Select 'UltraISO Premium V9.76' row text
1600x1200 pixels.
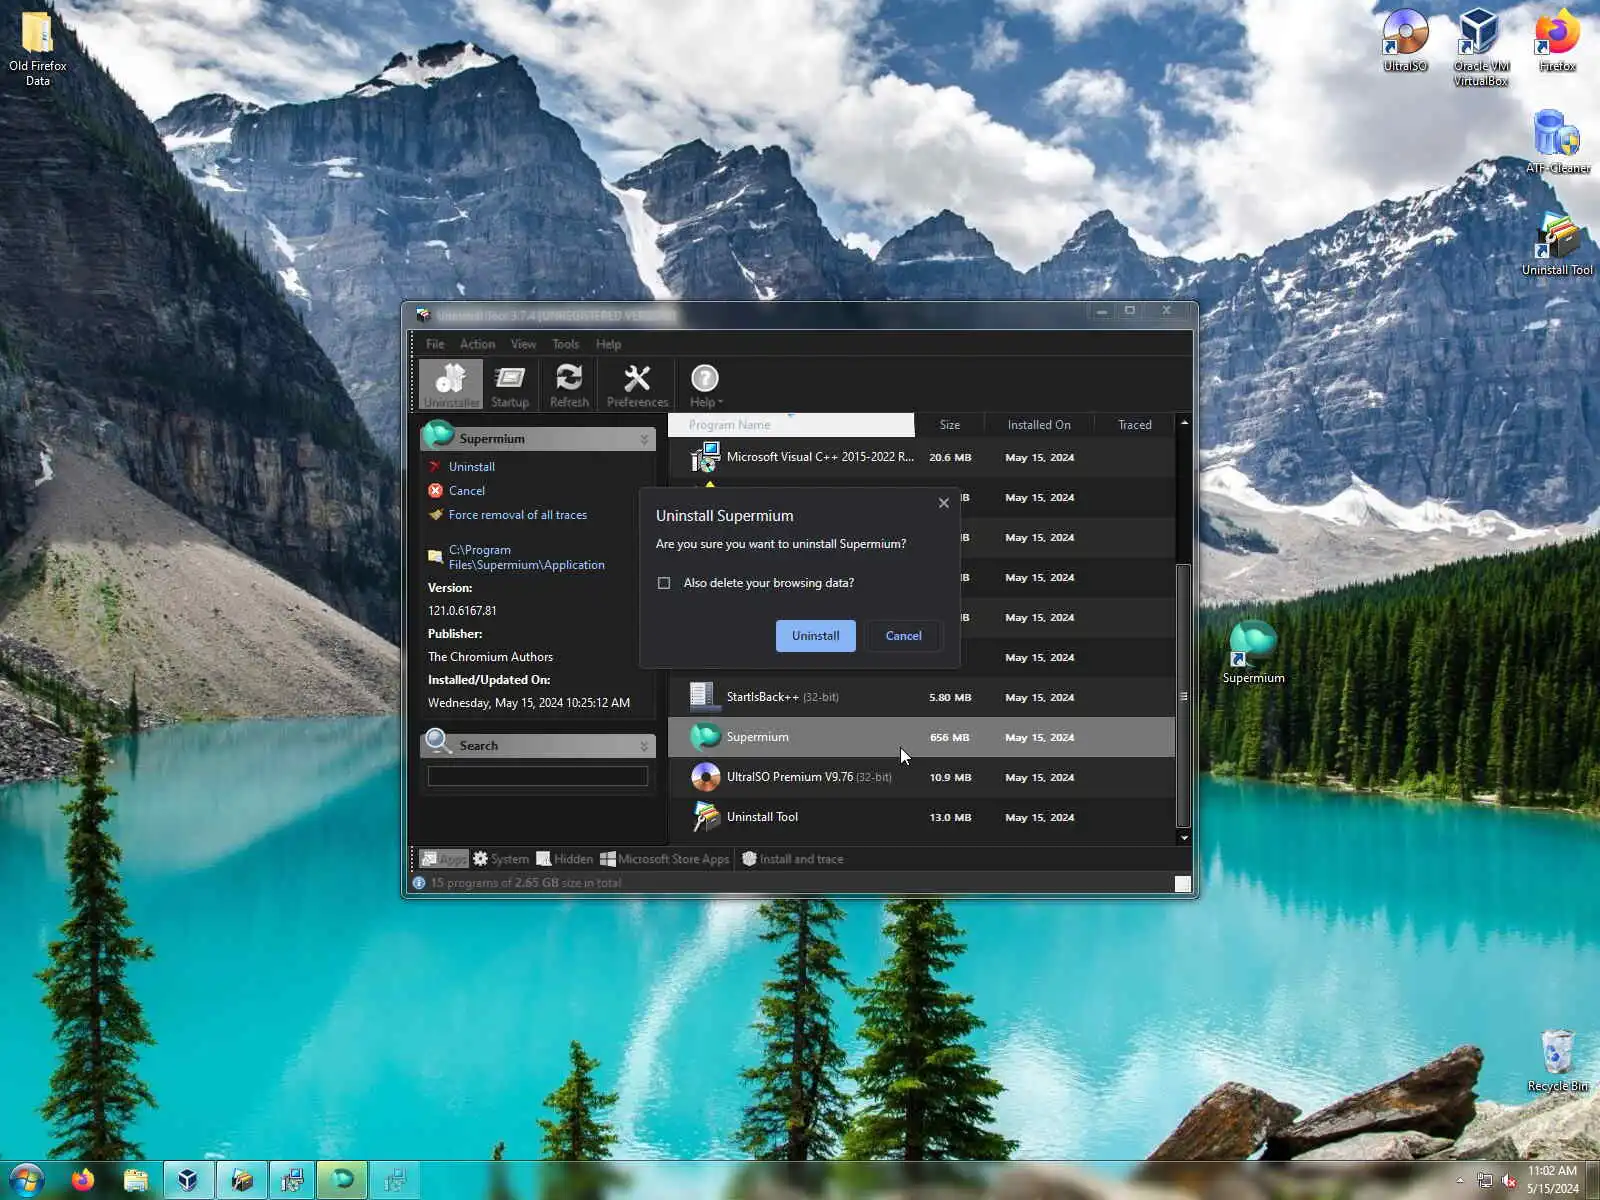(790, 777)
